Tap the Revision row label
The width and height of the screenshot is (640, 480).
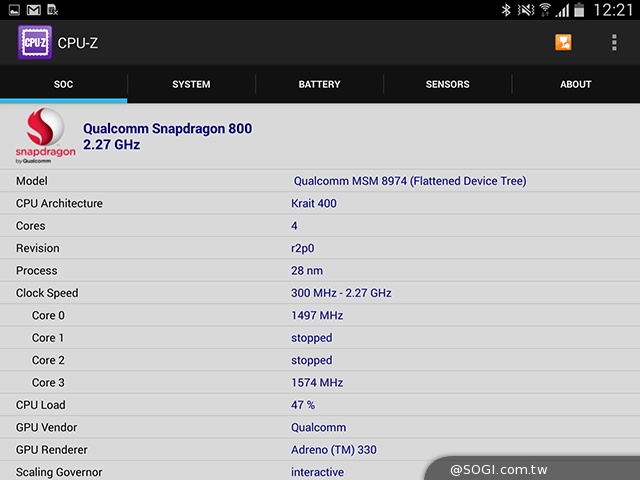(38, 248)
